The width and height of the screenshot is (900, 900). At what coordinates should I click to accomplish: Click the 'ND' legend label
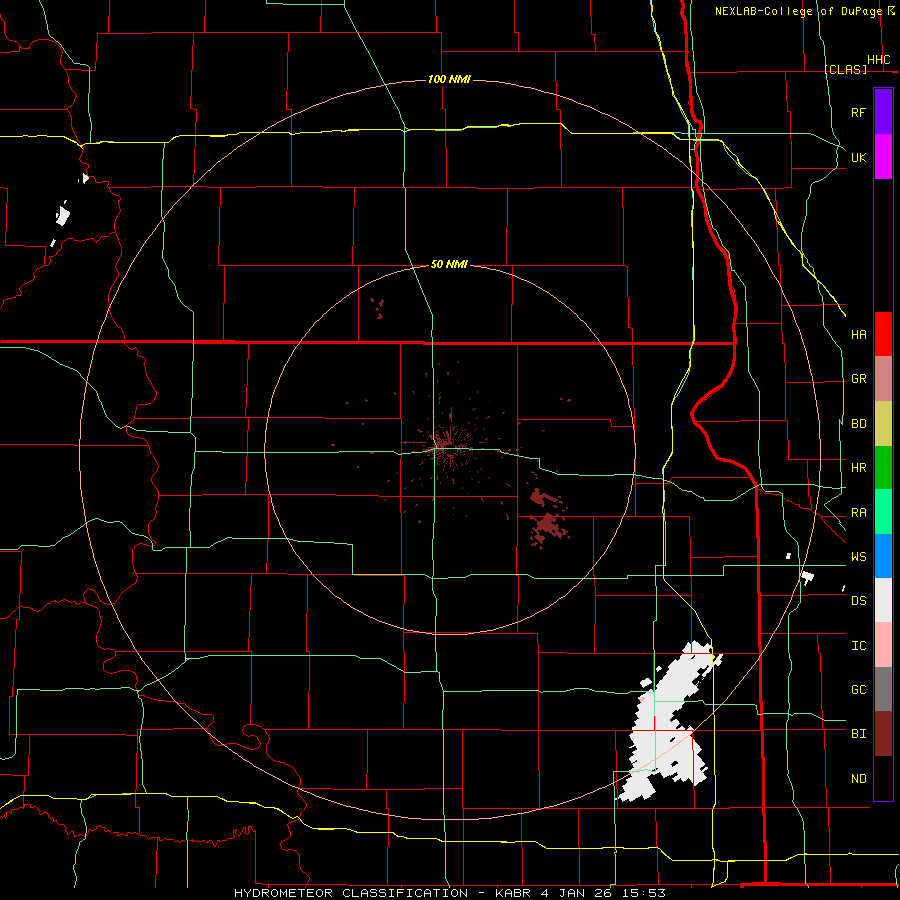coord(858,779)
